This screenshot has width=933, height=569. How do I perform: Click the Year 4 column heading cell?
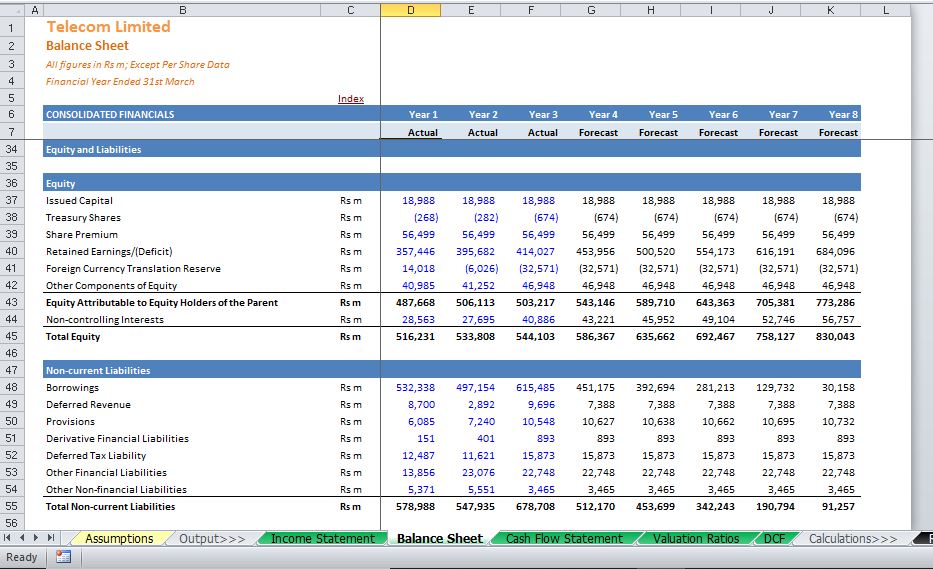coord(603,115)
